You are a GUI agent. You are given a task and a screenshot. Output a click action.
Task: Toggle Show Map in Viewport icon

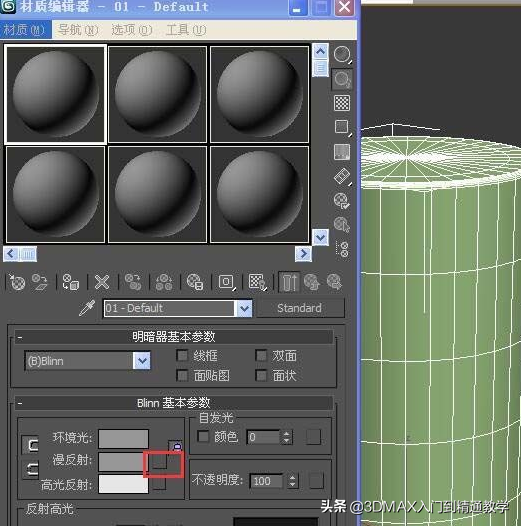[258, 282]
